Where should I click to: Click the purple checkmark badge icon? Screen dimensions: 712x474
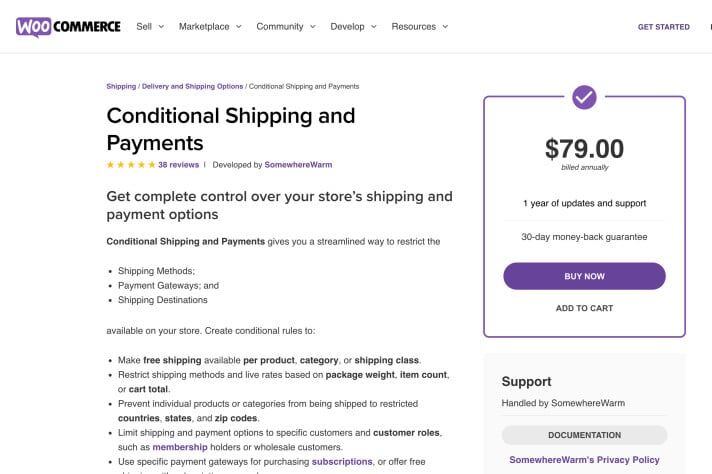click(x=584, y=97)
